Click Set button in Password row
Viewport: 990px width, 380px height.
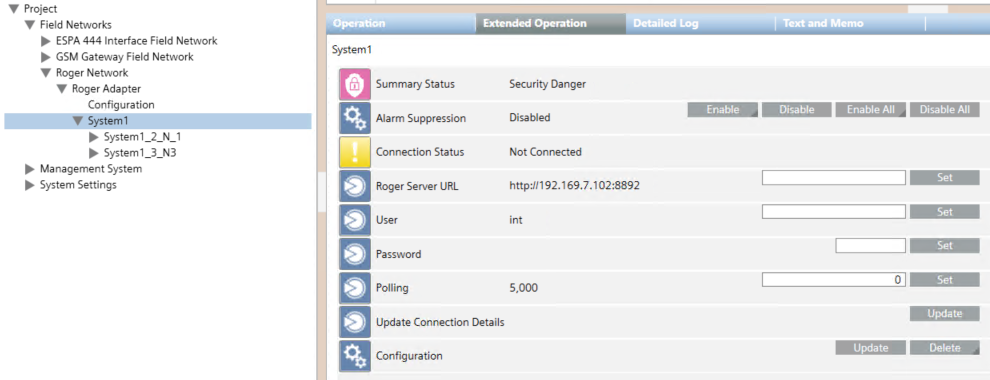click(x=945, y=246)
